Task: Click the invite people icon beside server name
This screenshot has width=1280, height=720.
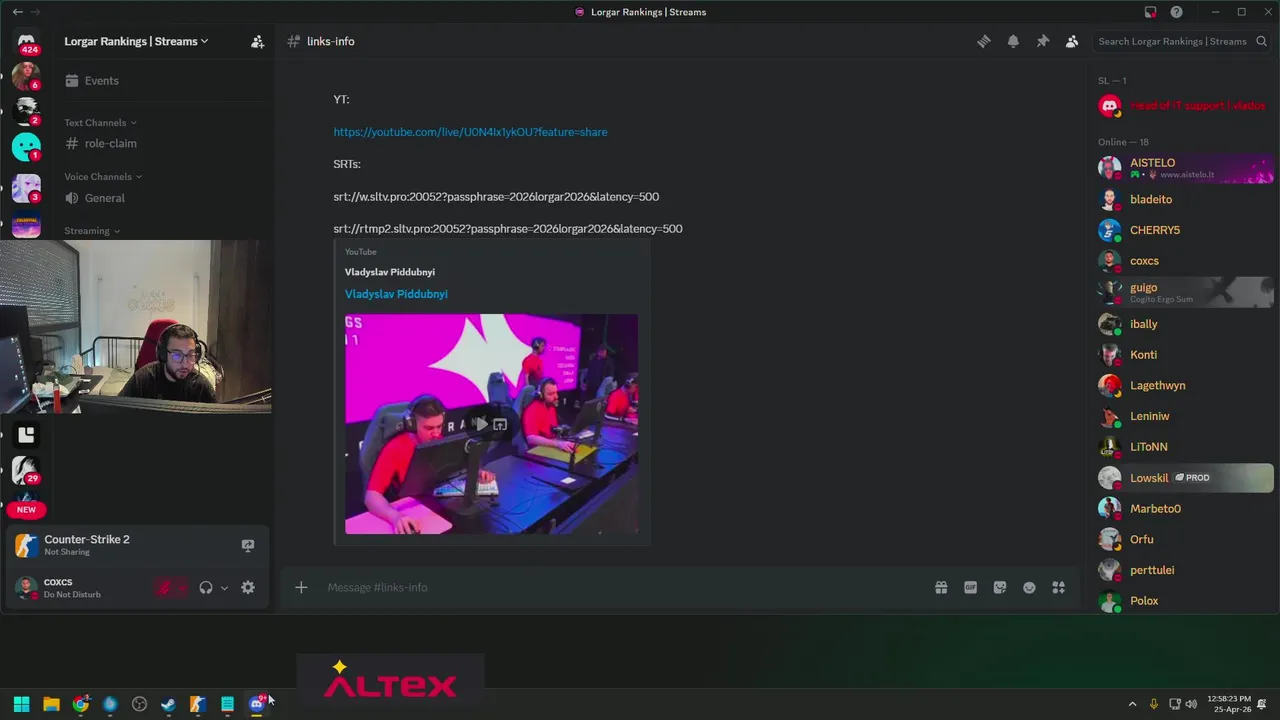Action: [257, 41]
